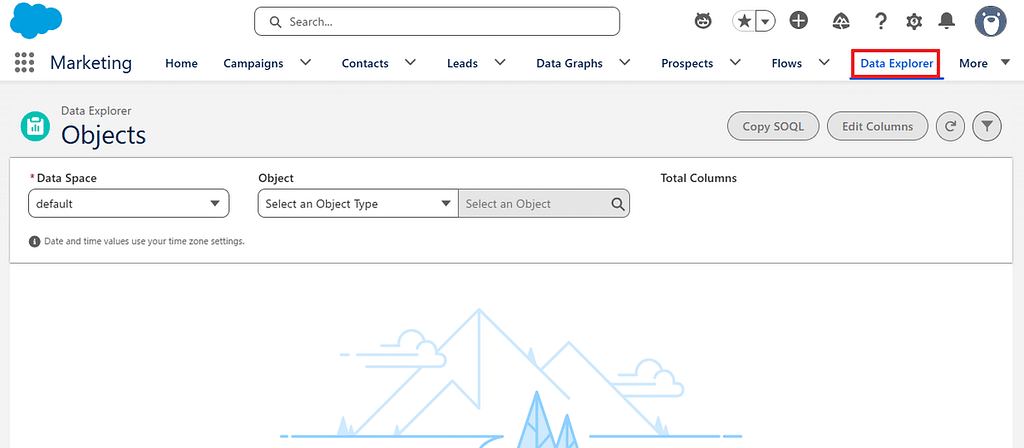
Task: Expand the Contacts tab chevron
Action: point(410,63)
